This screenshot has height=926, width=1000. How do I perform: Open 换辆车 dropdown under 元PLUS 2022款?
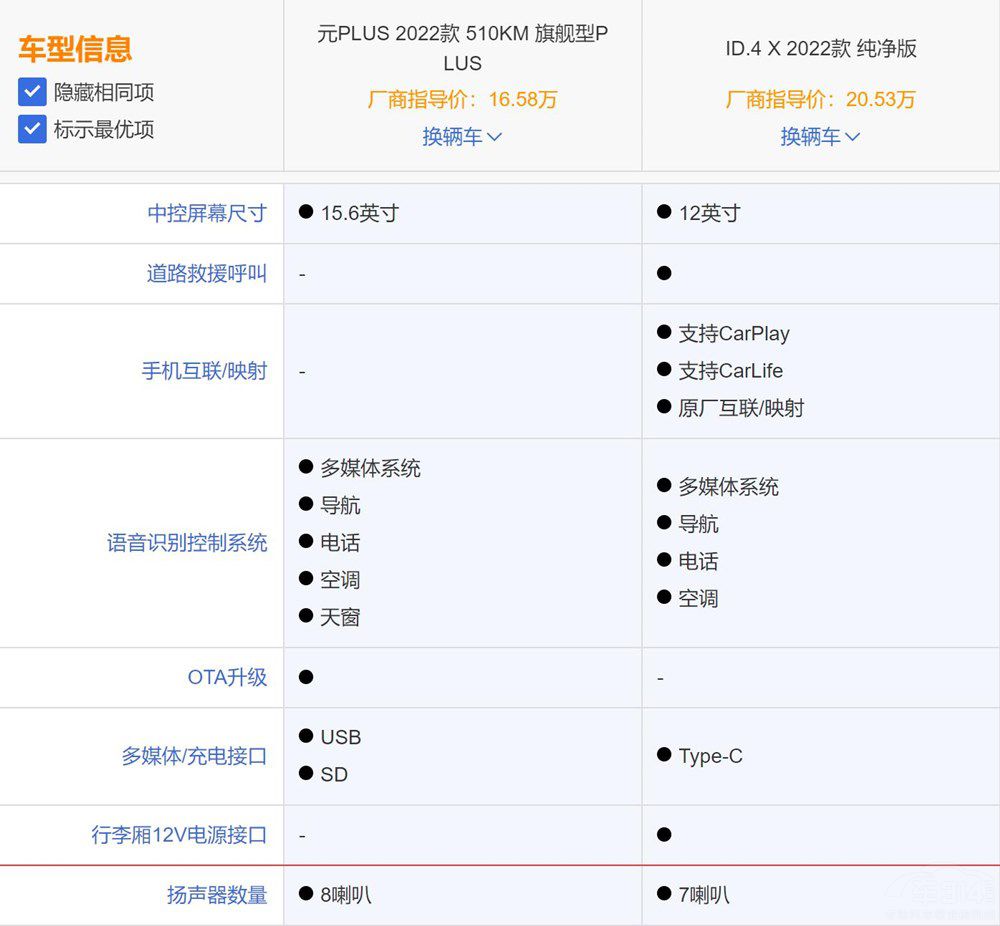coord(462,137)
